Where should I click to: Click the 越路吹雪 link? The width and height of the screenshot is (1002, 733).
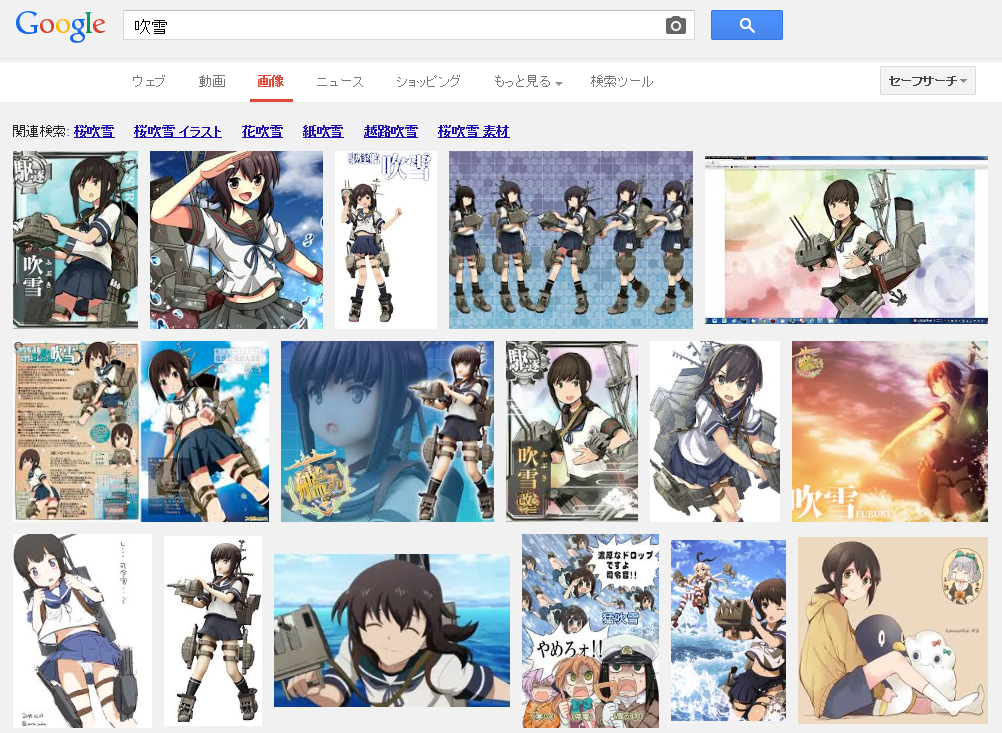point(390,132)
